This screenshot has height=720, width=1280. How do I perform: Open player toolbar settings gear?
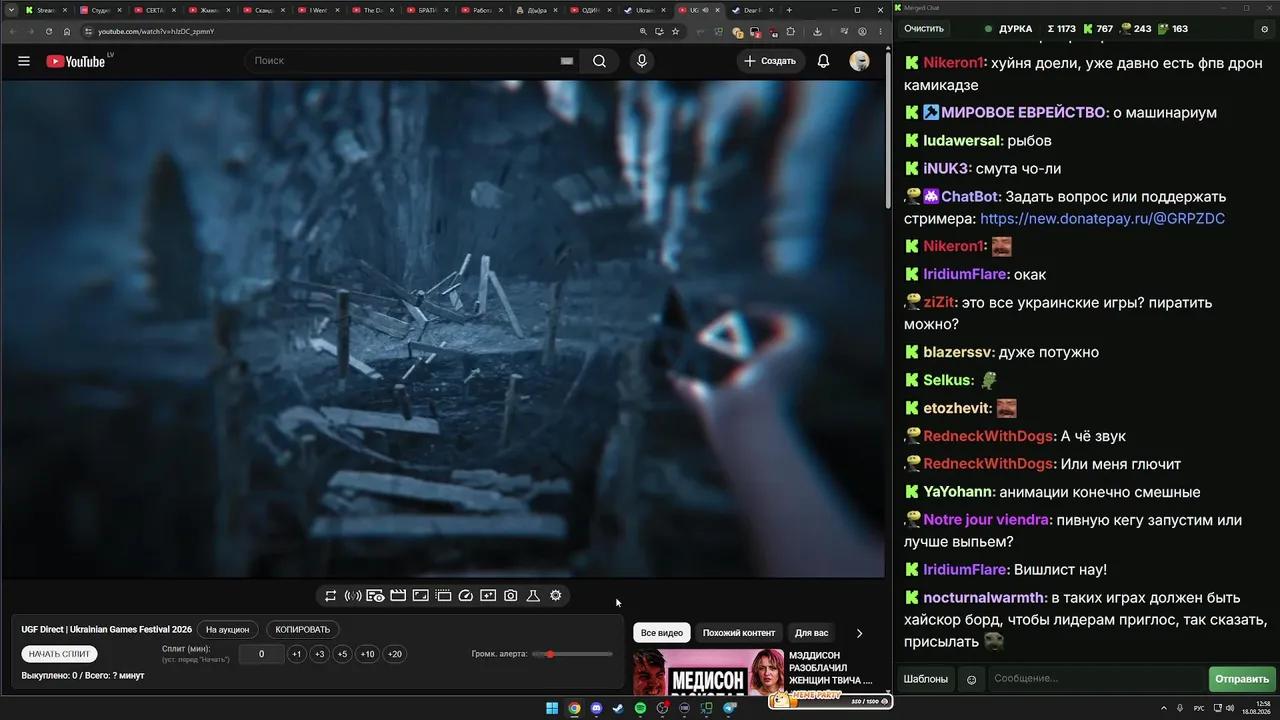(556, 596)
